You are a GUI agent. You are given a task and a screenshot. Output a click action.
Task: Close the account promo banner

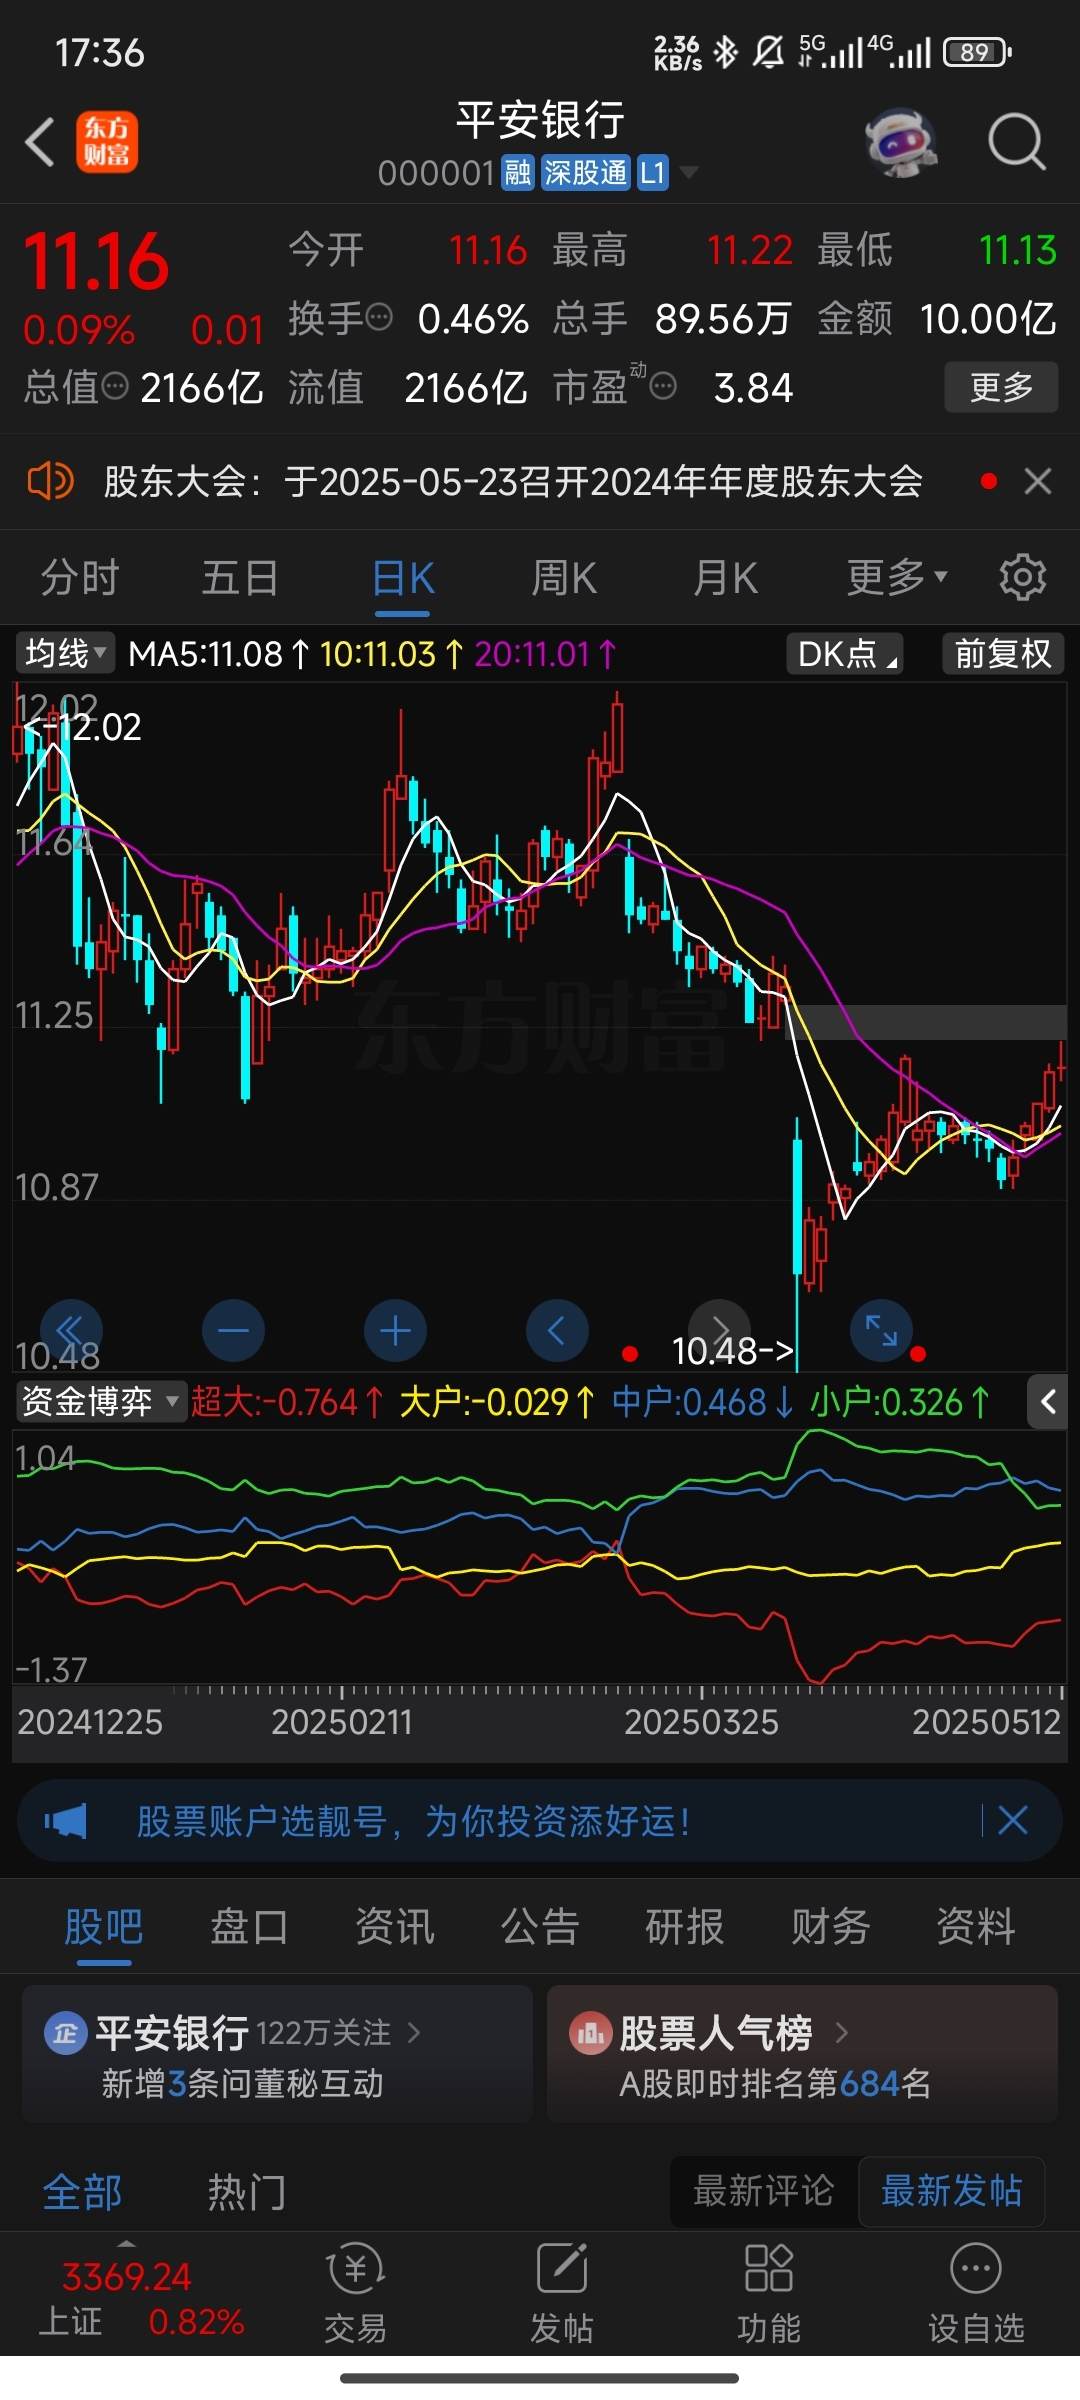tap(1013, 1820)
